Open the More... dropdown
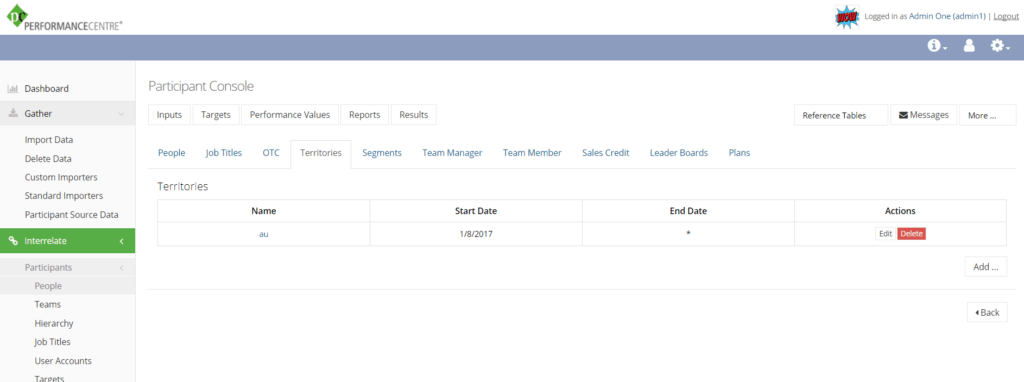 coord(987,115)
